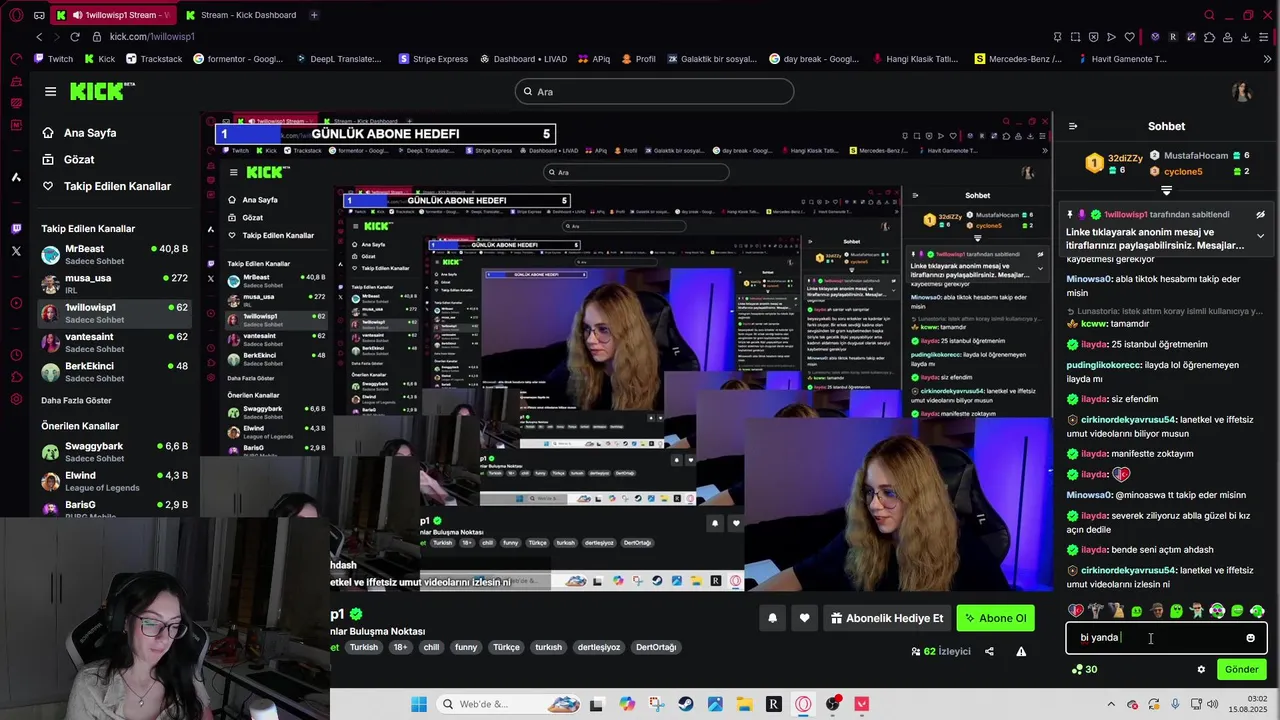The height and width of the screenshot is (720, 1280).
Task: Open Windows Start menu
Action: 419,704
